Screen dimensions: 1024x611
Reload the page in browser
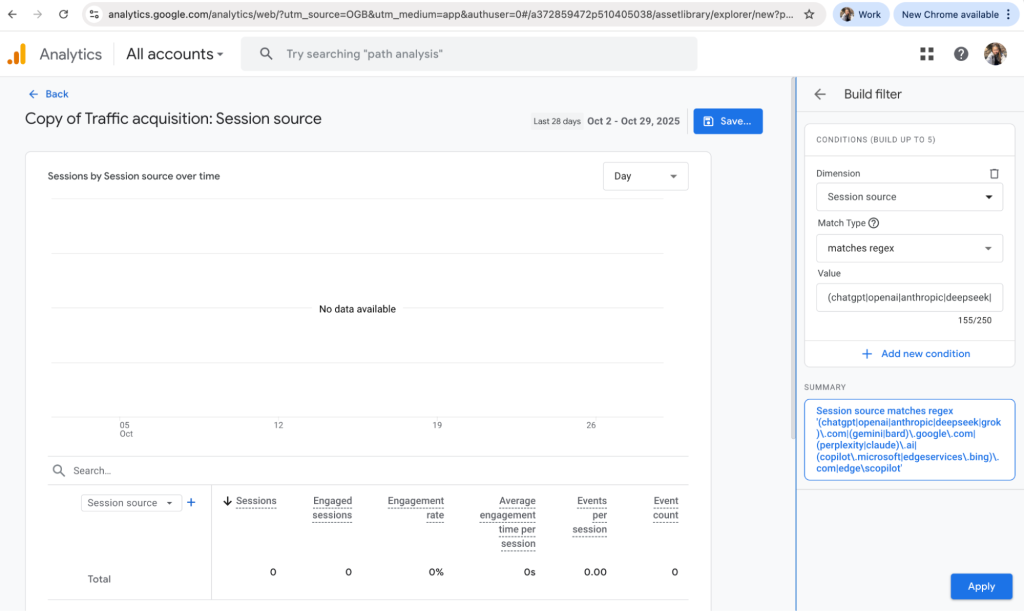(x=63, y=15)
